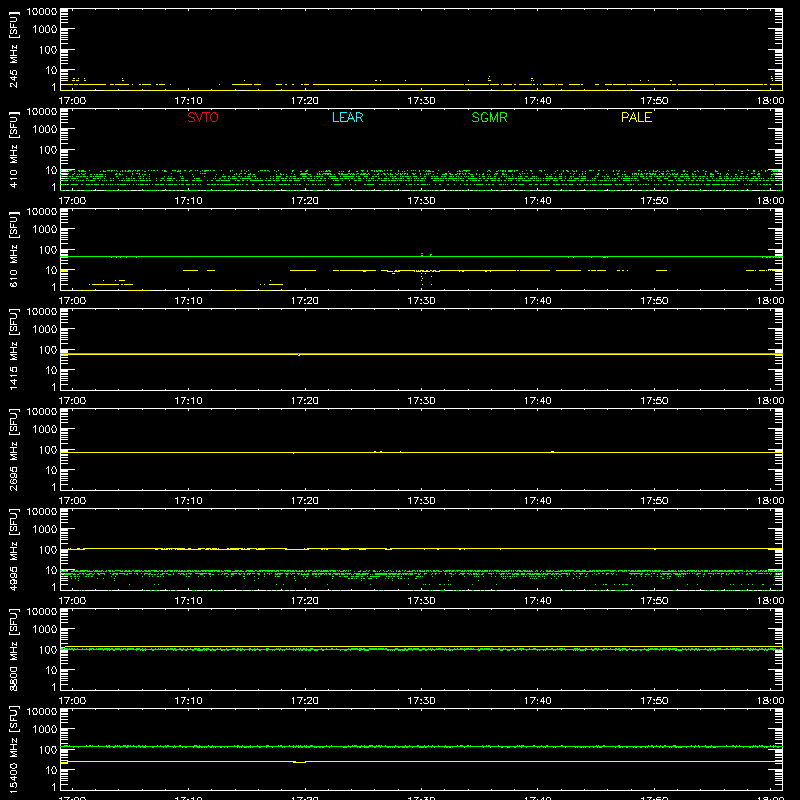Click the 17:10 time tick of 2695 MHz plot
Screen dimensions: 800x800
click(x=188, y=501)
